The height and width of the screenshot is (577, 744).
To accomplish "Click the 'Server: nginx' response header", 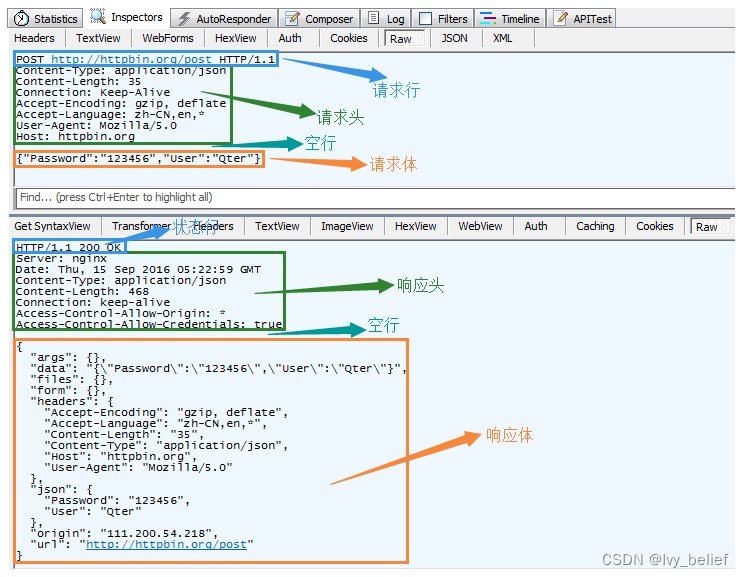I will [x=62, y=259].
